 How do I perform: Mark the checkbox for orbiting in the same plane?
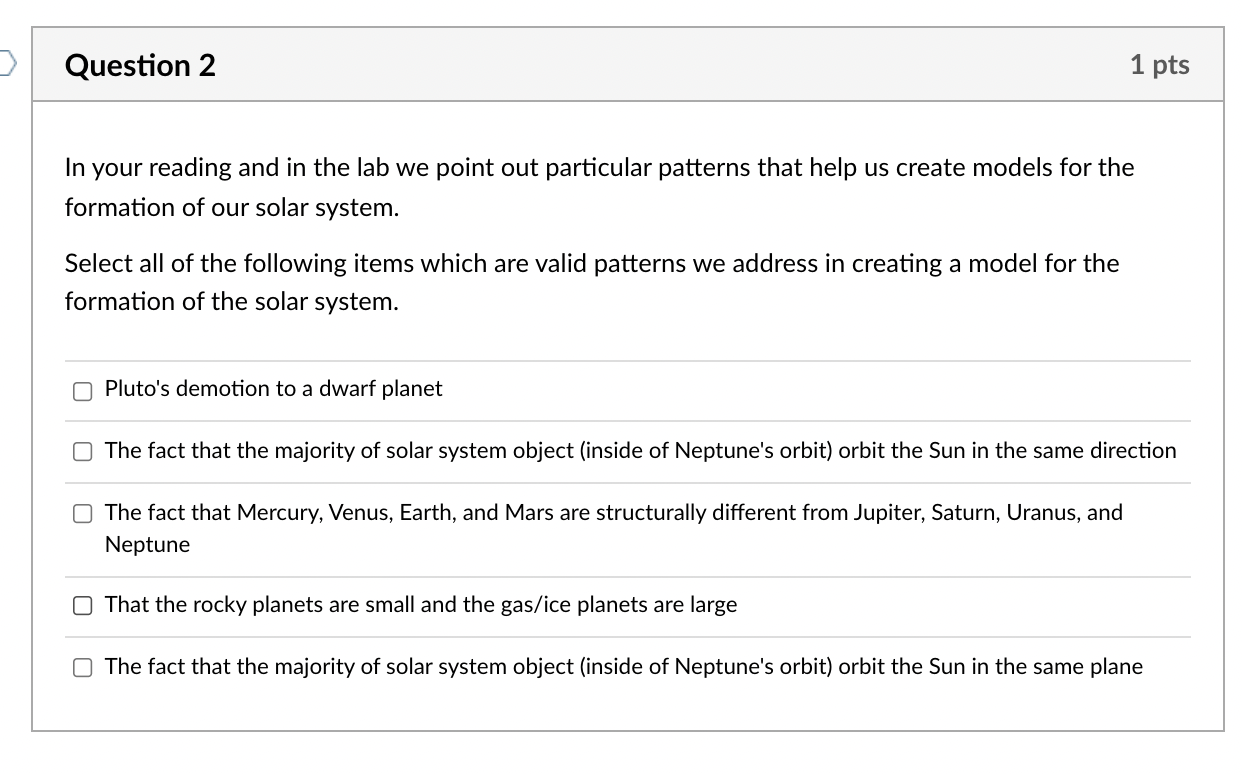click(82, 668)
